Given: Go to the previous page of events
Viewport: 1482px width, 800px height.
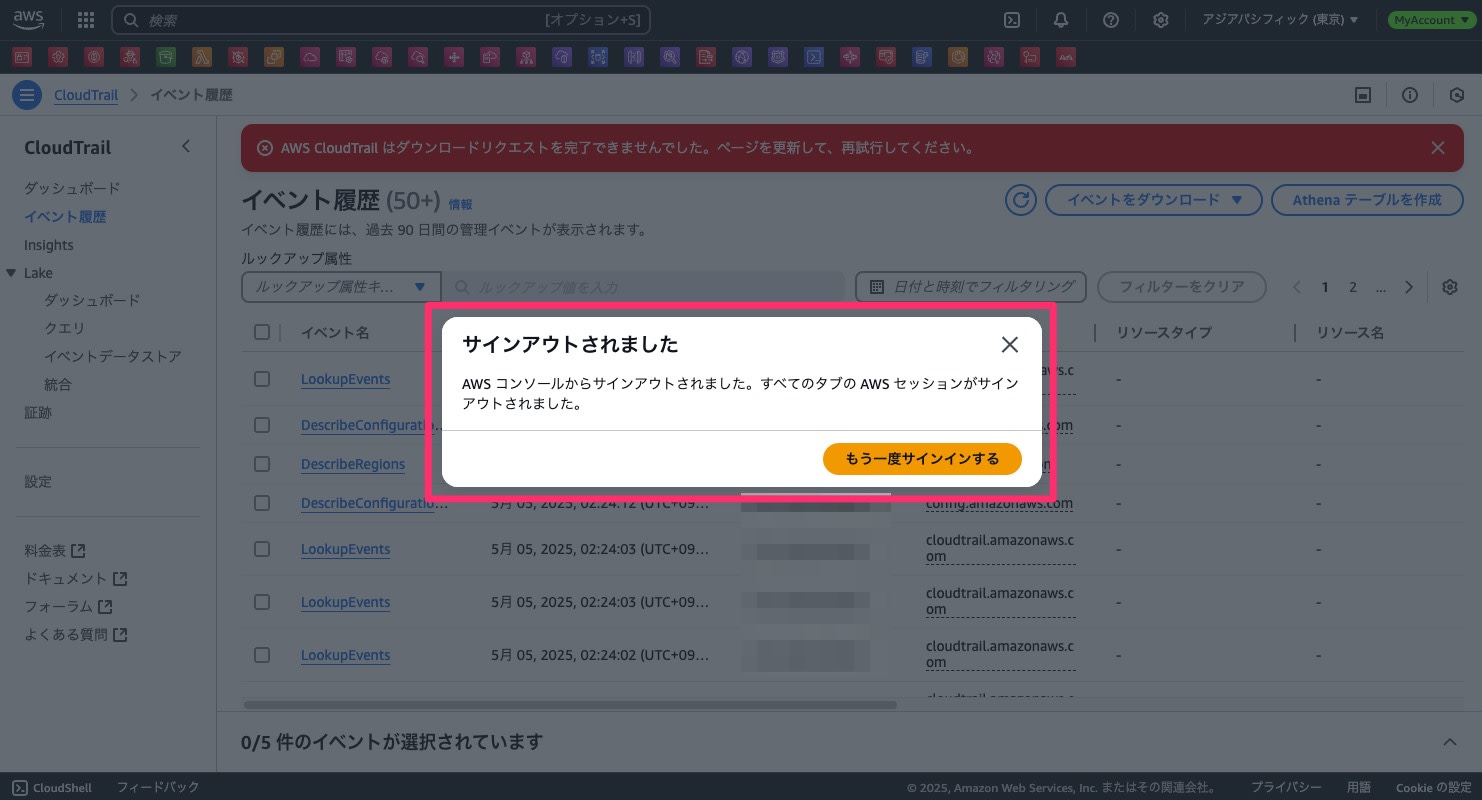Looking at the screenshot, I should [1297, 287].
